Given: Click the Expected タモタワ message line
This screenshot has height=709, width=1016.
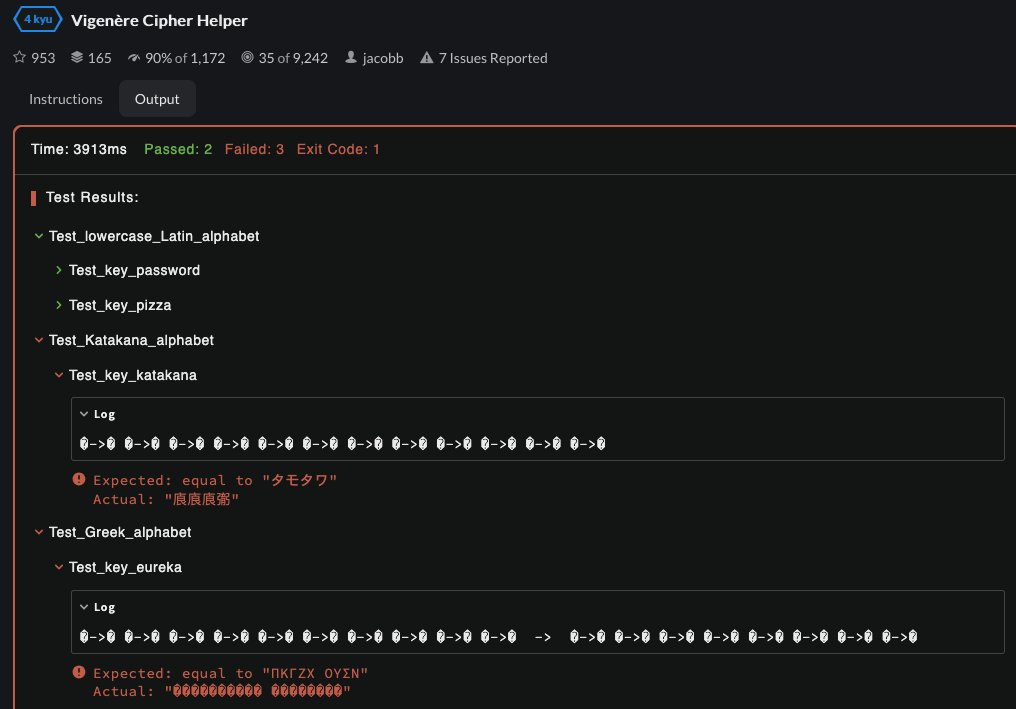Looking at the screenshot, I should pyautogui.click(x=215, y=480).
